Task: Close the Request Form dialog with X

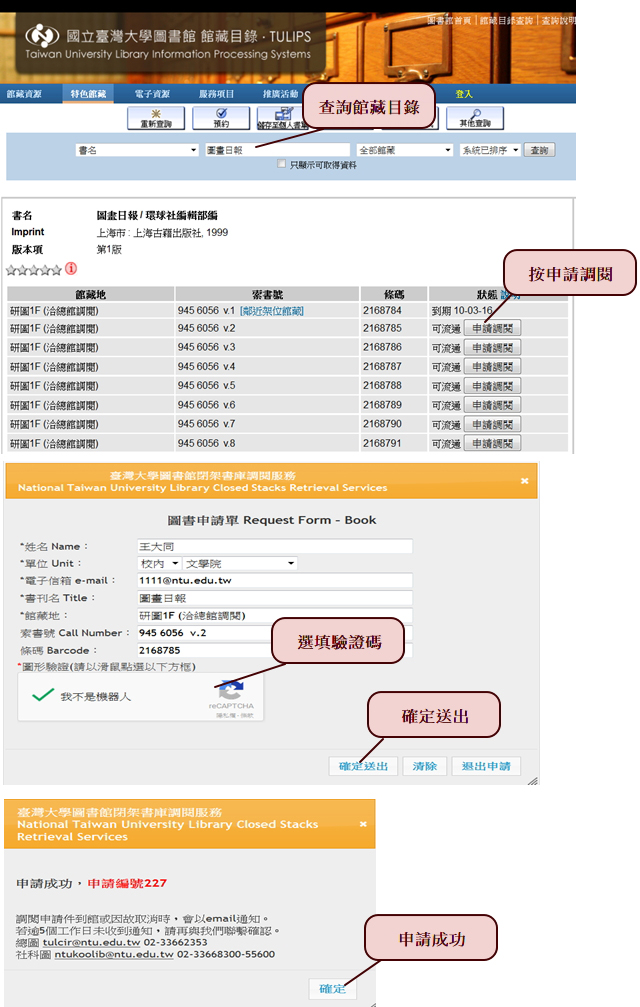Action: point(524,480)
